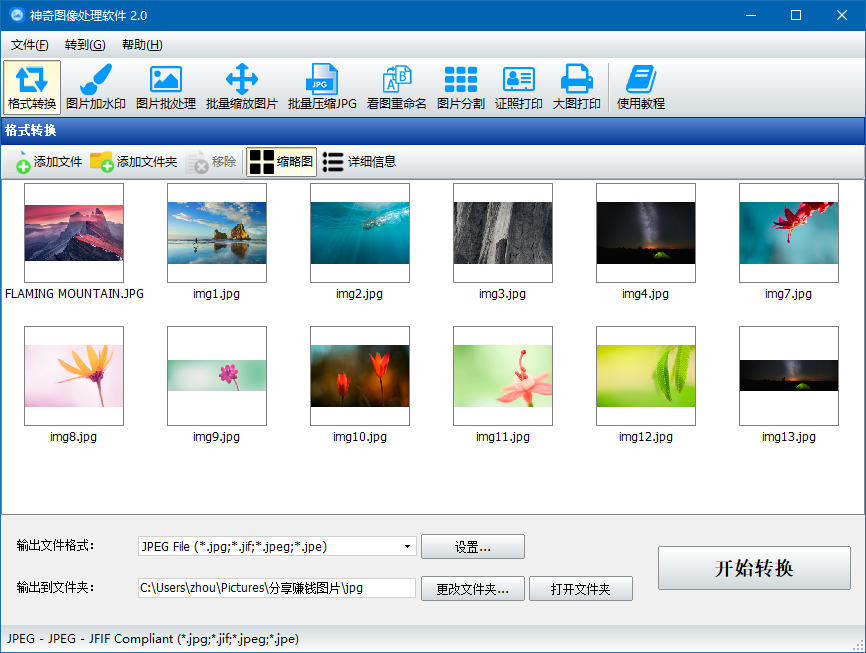Click the 打开文件夹 button
This screenshot has height=653, width=866.
(581, 588)
